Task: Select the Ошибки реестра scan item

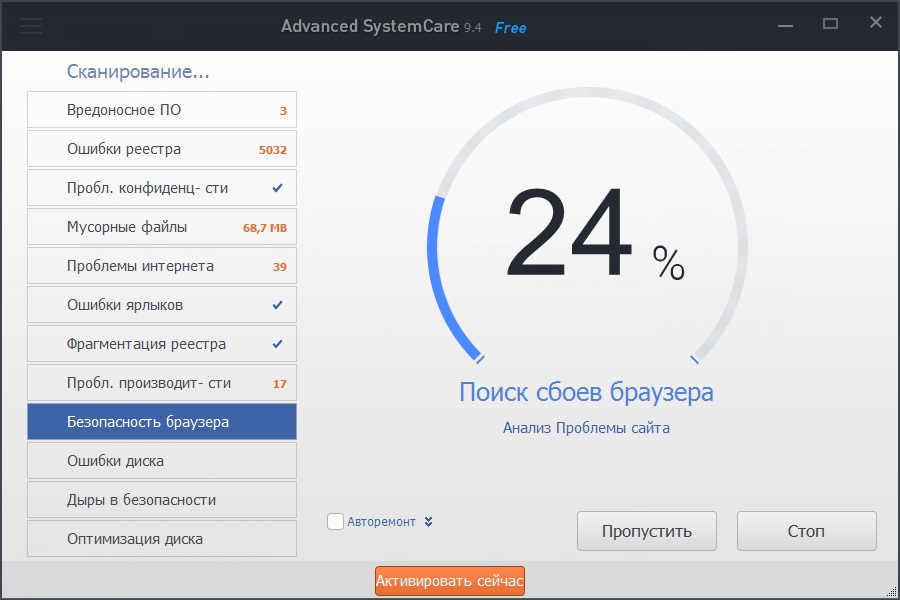Action: click(x=162, y=149)
